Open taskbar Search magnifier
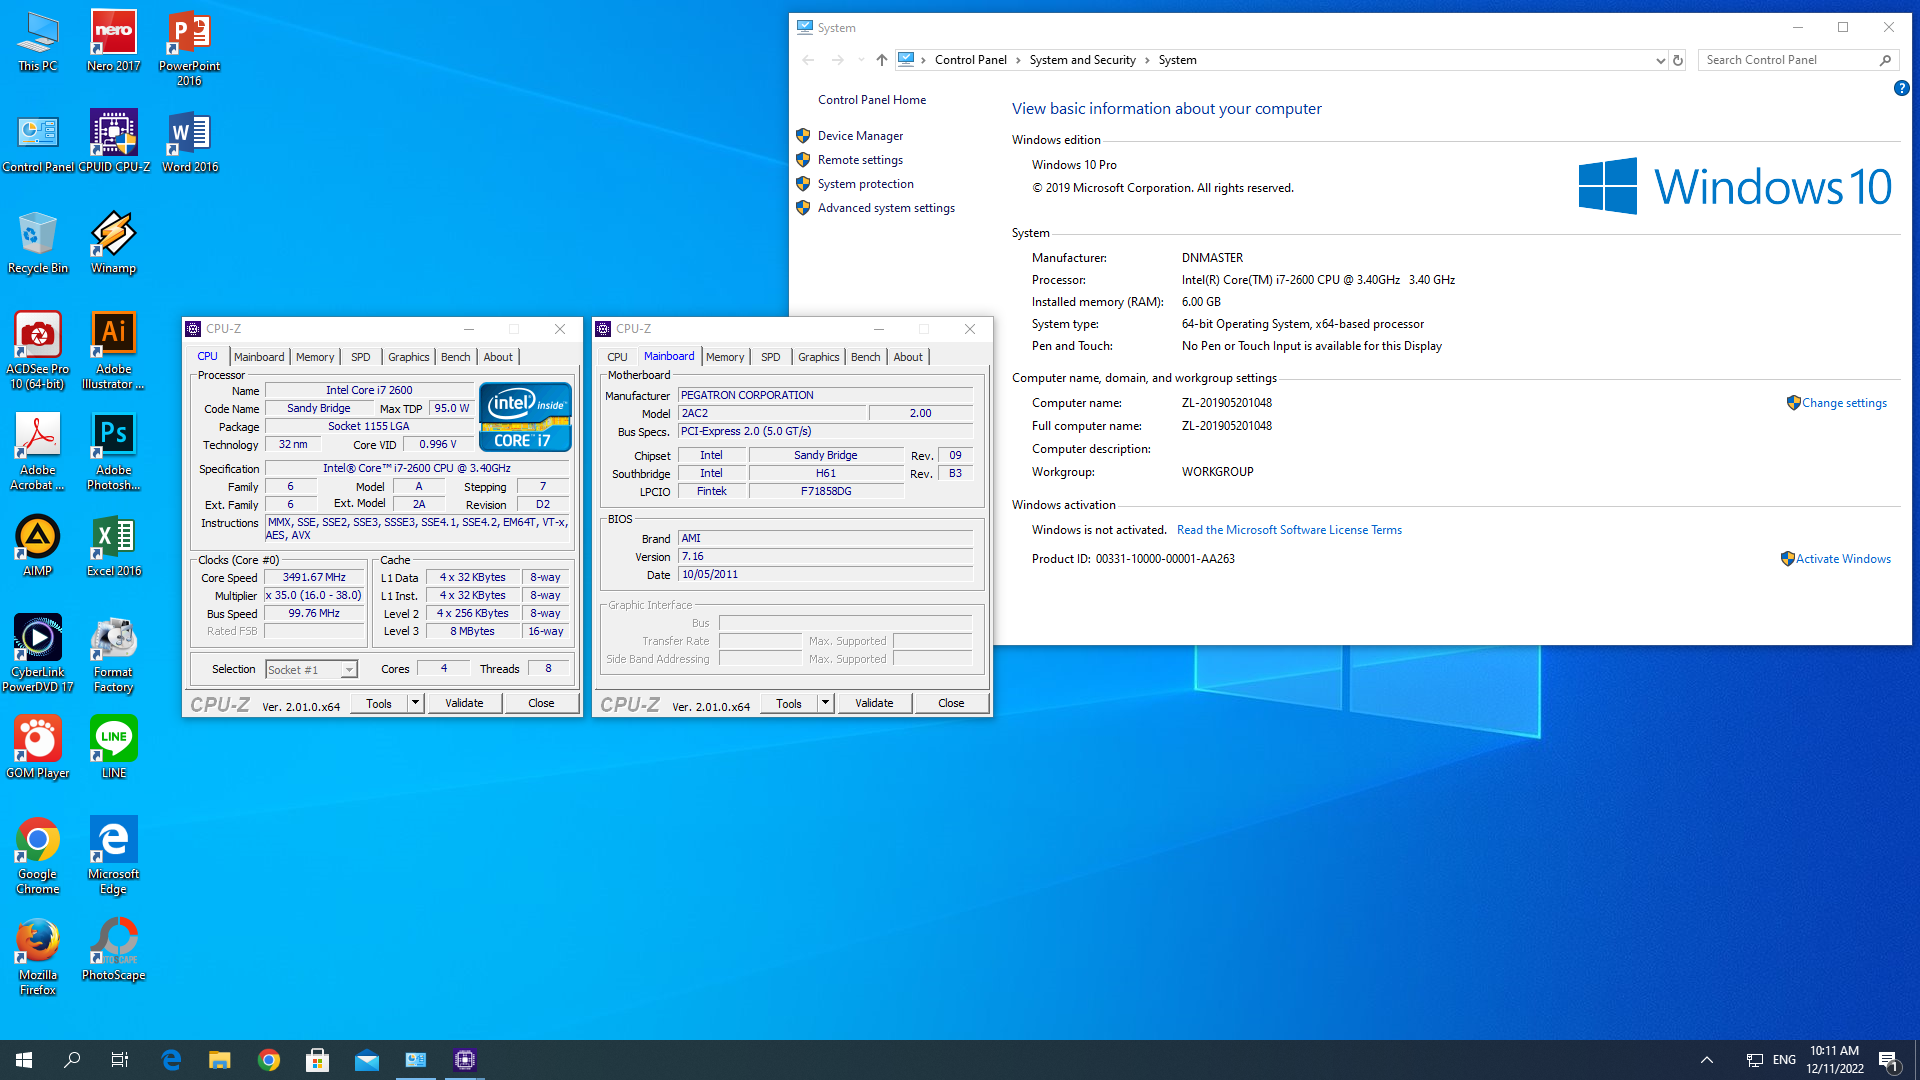Screen dimensions: 1920x1080 coord(72,1060)
